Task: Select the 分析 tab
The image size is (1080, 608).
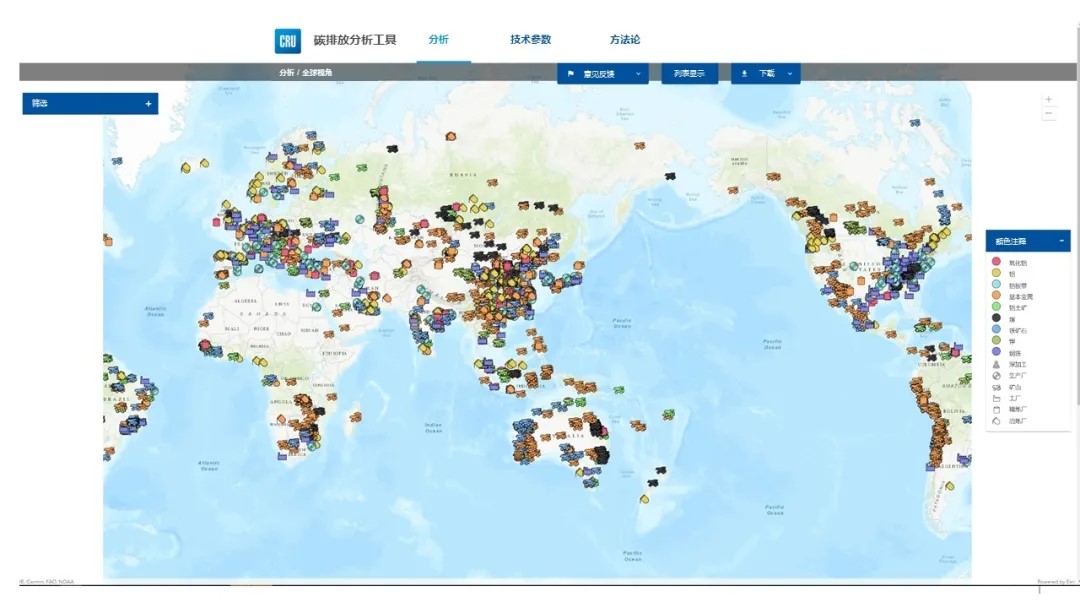Action: pos(438,40)
